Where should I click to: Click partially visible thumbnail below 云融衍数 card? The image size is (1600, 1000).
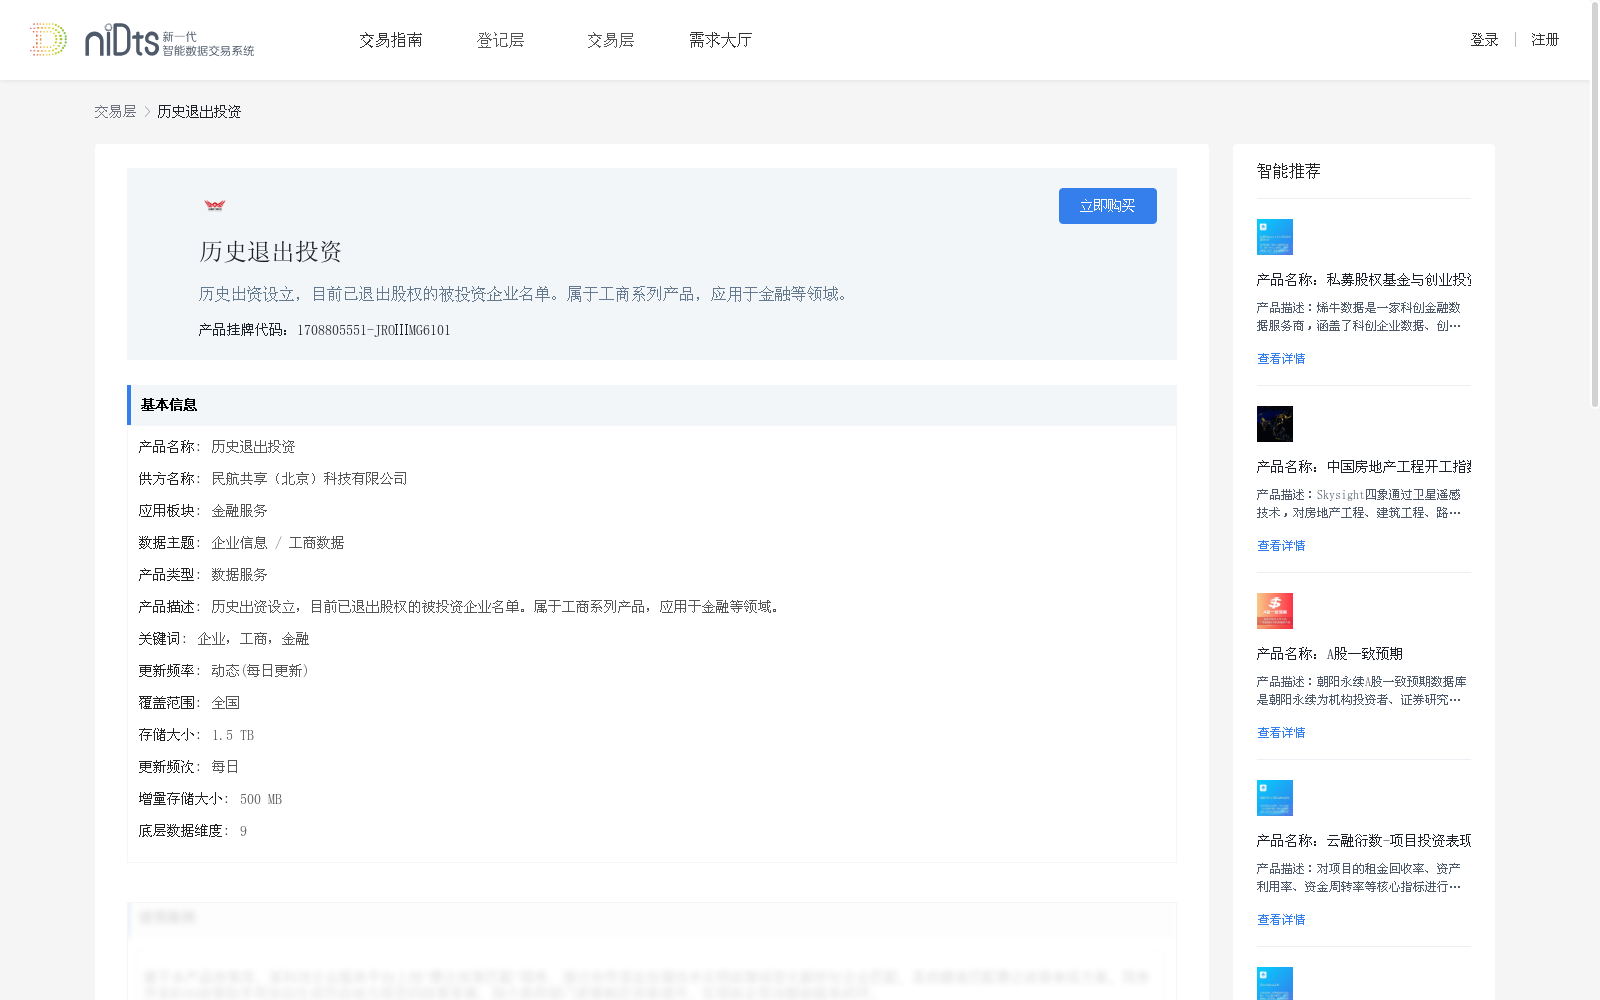tap(1275, 983)
